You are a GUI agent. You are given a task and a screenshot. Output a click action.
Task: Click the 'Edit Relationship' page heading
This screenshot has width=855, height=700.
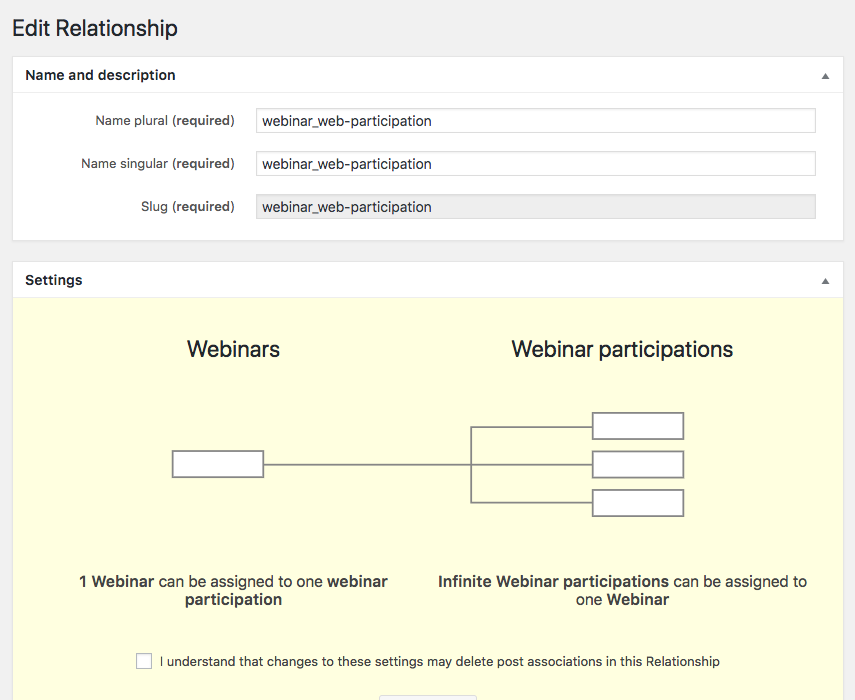coord(95,28)
